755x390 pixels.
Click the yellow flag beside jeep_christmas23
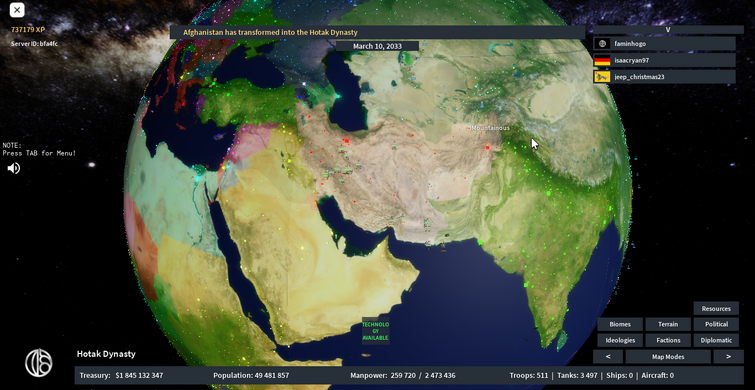[602, 77]
